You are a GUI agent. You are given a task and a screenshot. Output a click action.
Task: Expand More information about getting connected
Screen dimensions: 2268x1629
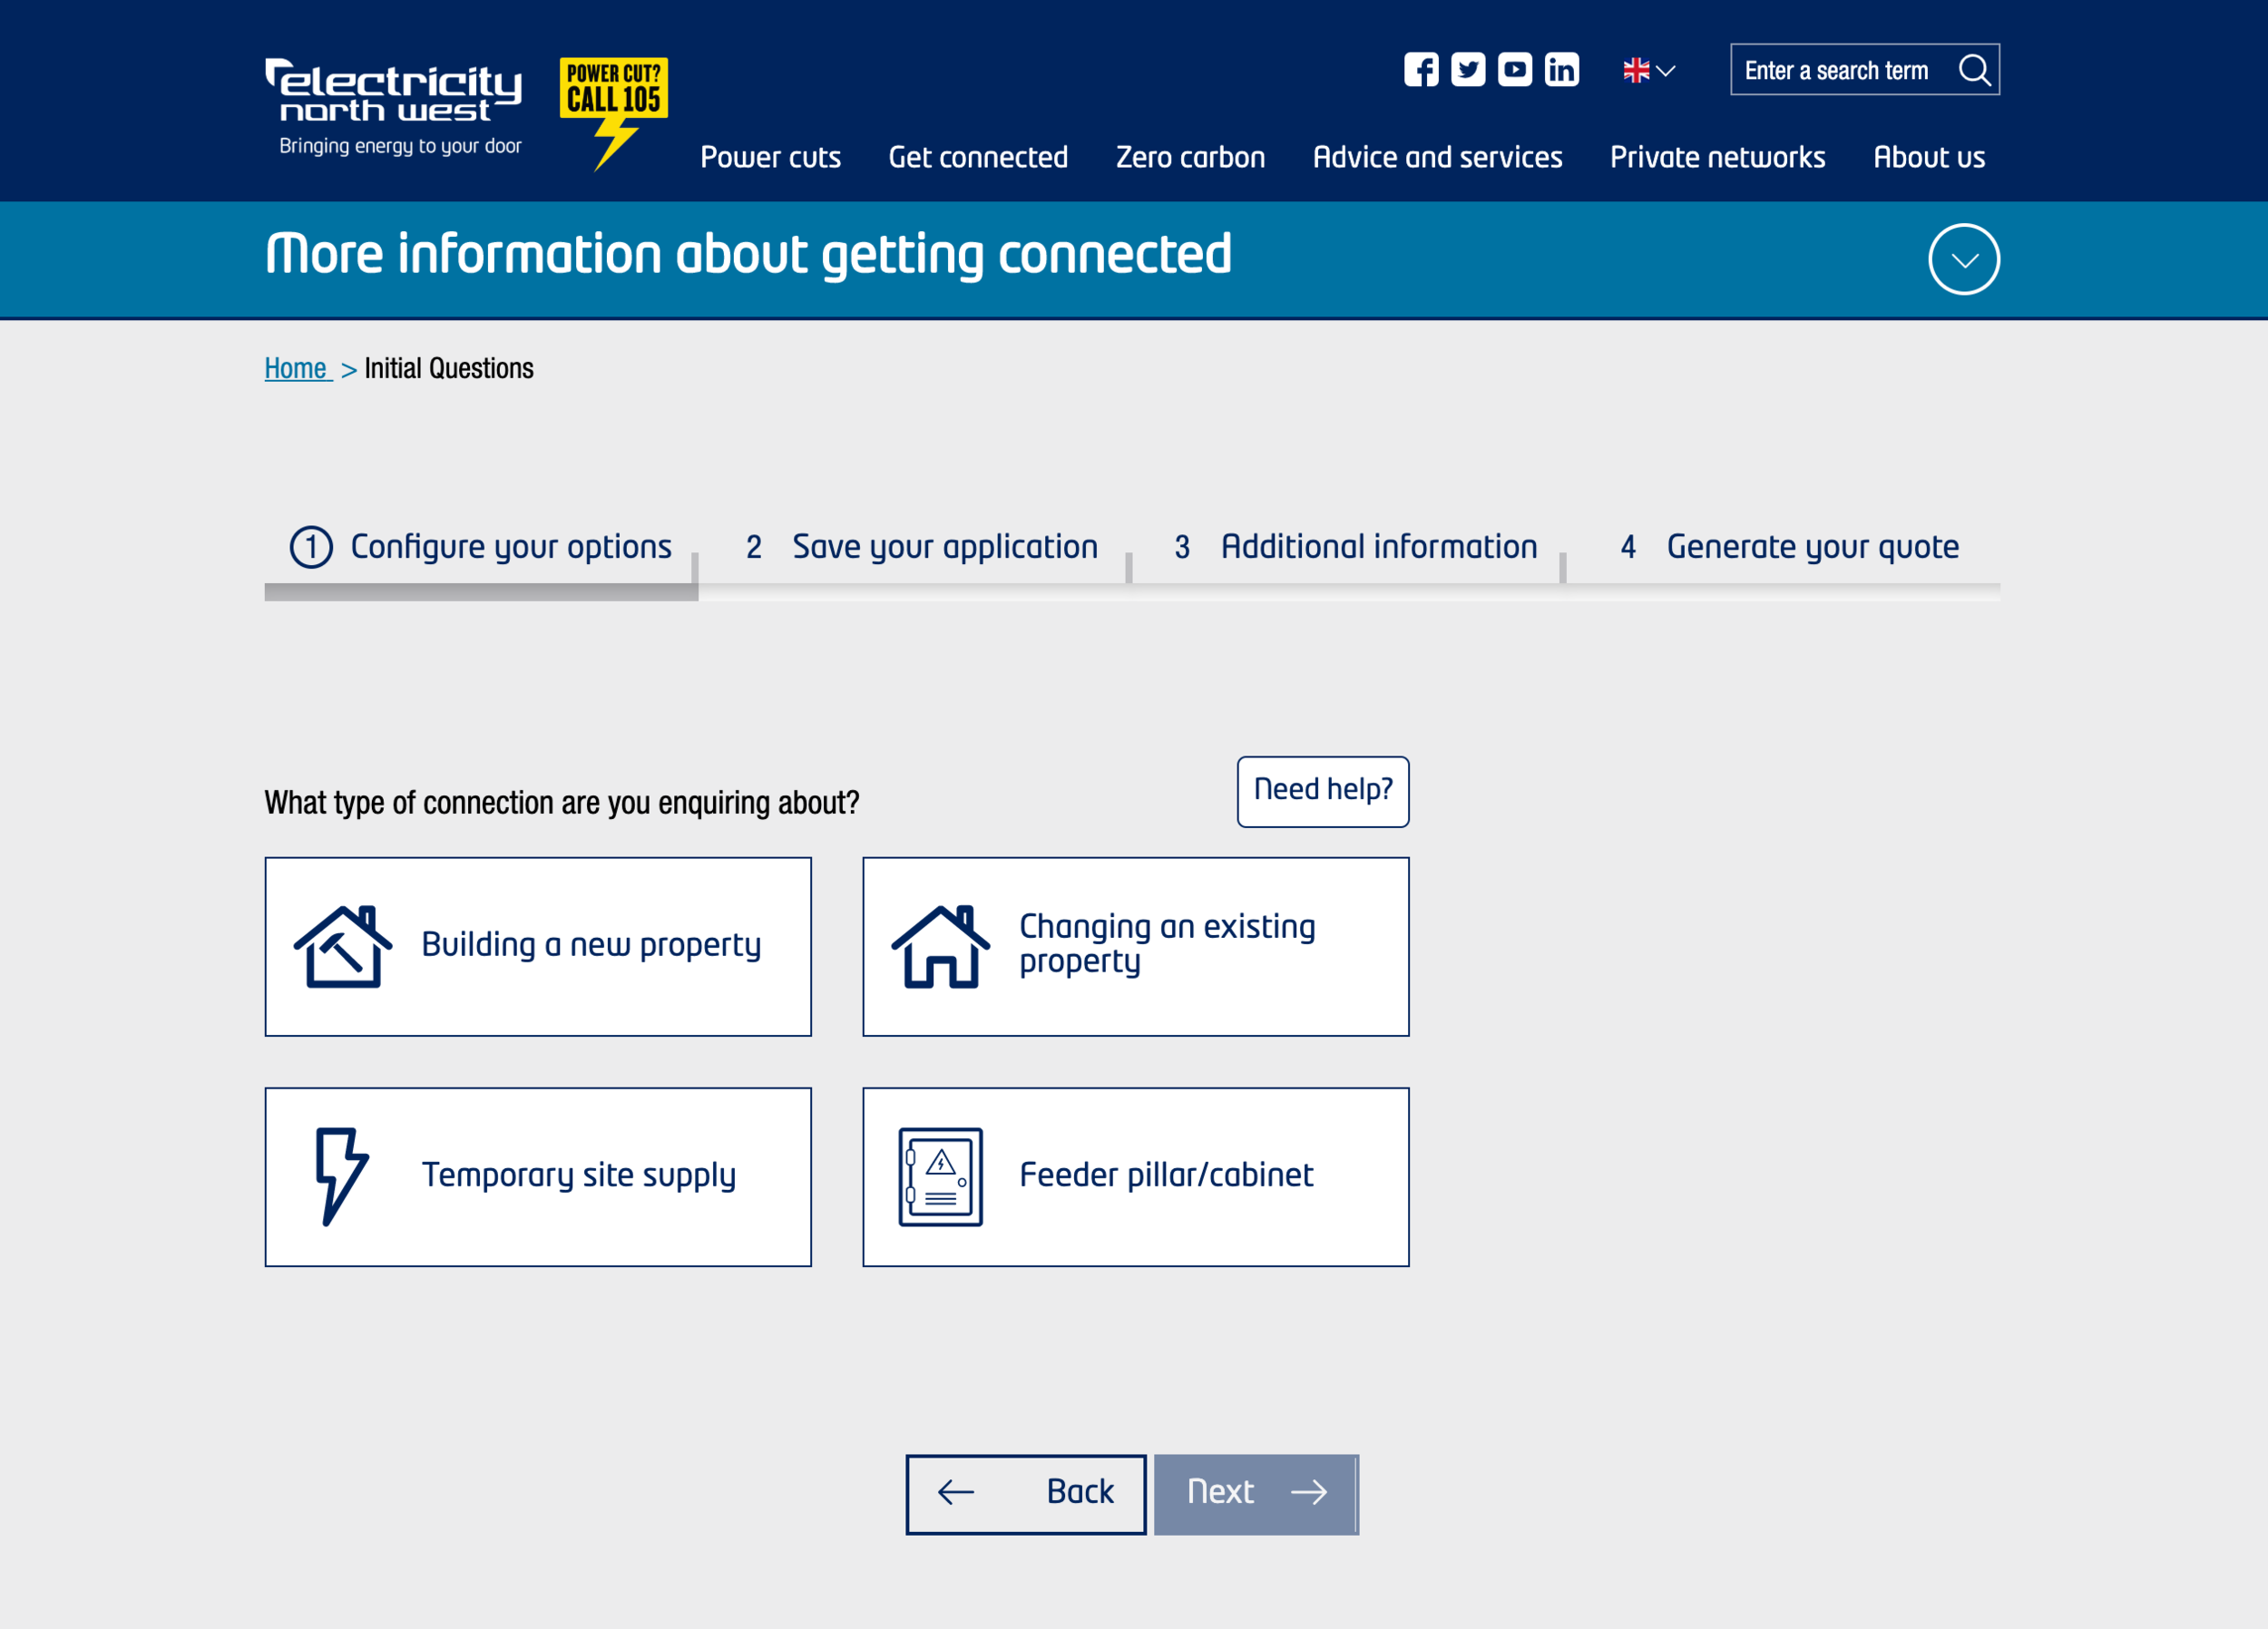click(1963, 259)
